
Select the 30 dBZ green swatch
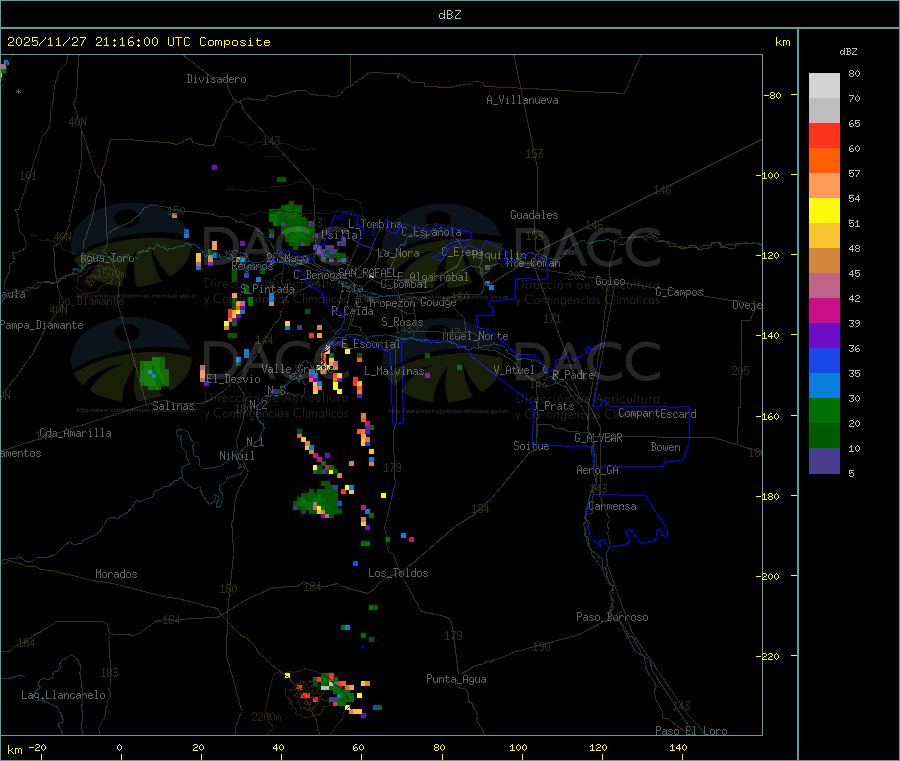point(824,410)
